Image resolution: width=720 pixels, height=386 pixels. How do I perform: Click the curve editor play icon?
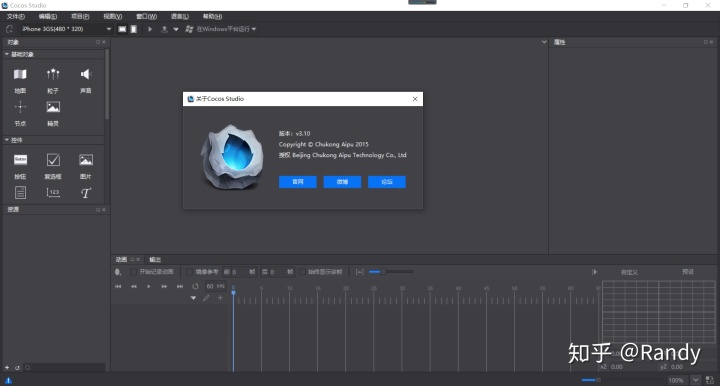click(x=594, y=272)
